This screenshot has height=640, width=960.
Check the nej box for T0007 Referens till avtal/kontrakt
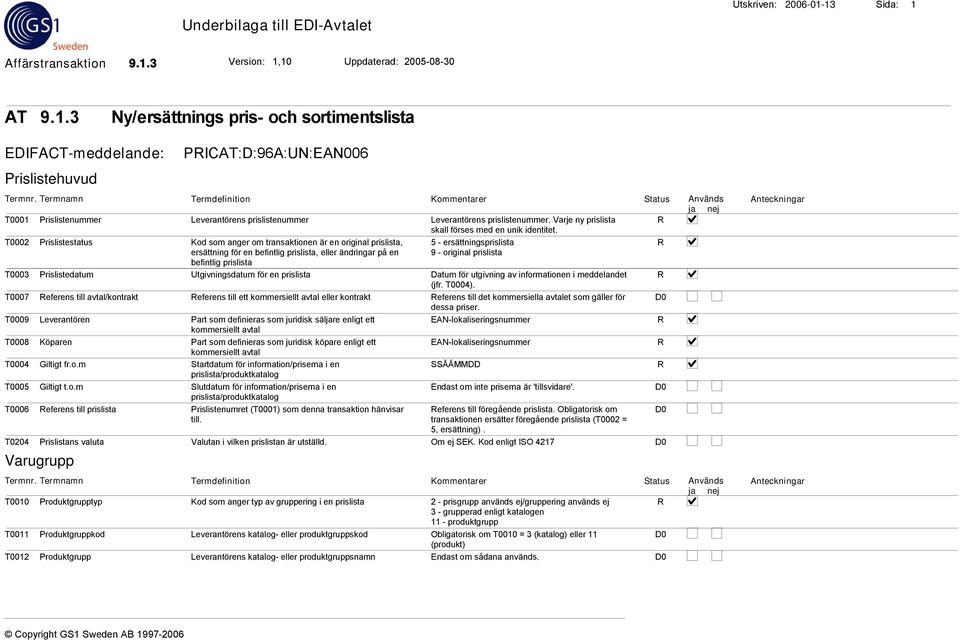click(716, 296)
